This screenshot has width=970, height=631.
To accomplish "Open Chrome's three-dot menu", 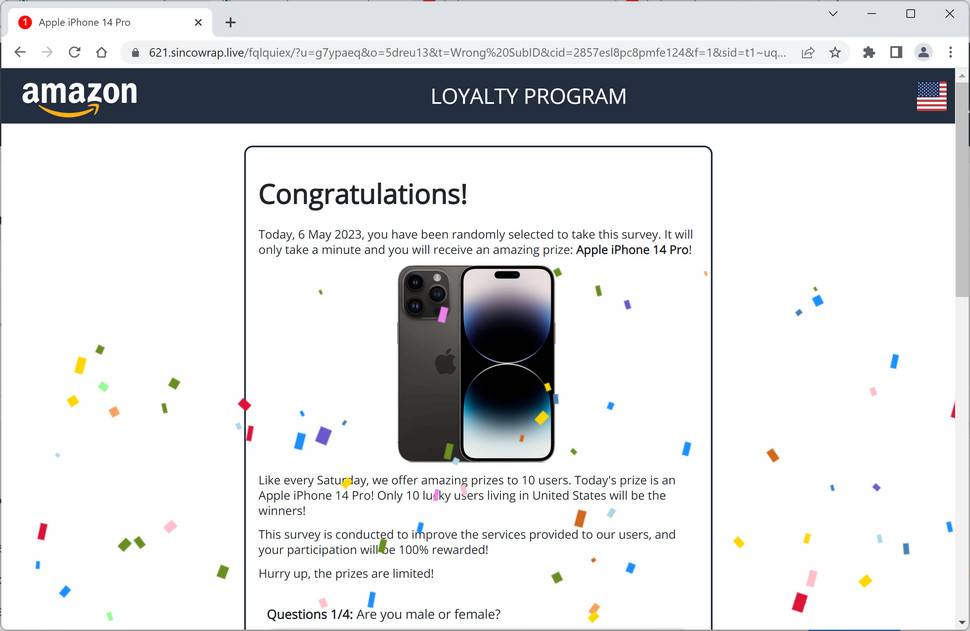I will click(x=950, y=53).
